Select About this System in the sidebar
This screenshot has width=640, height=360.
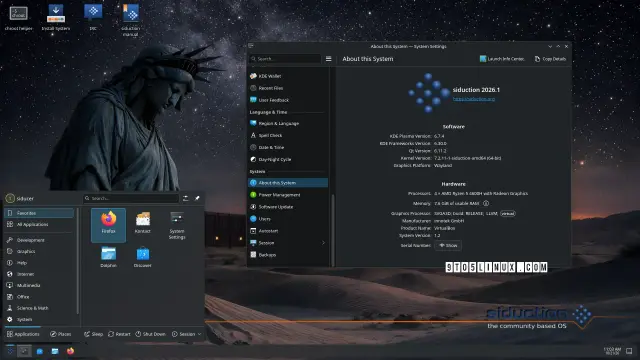click(x=287, y=183)
